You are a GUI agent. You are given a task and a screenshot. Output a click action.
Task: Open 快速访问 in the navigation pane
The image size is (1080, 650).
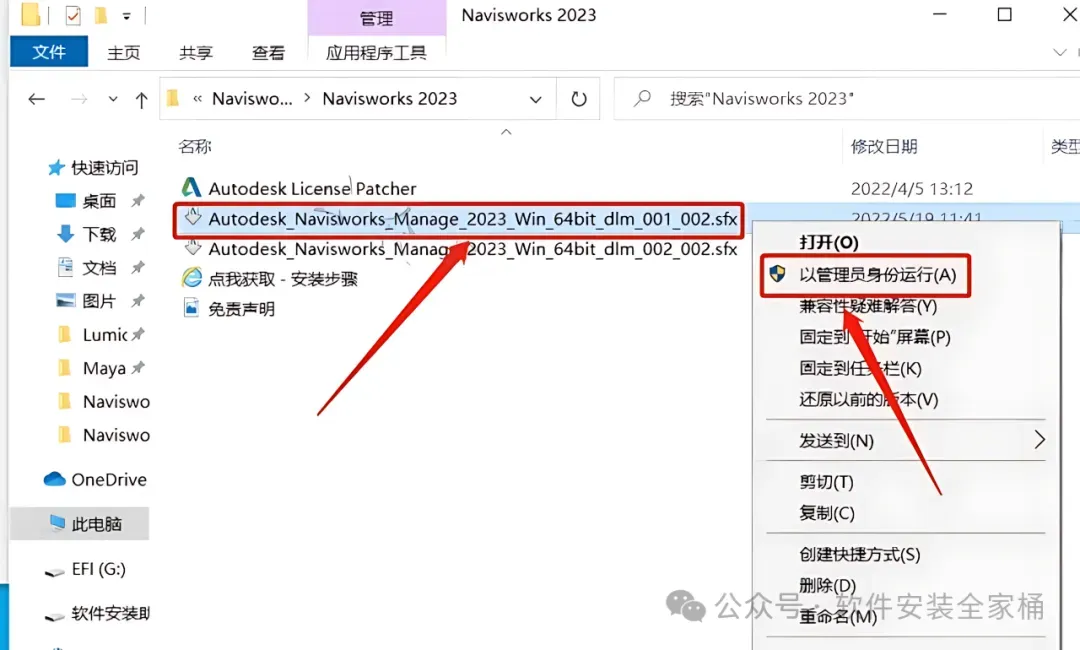104,167
